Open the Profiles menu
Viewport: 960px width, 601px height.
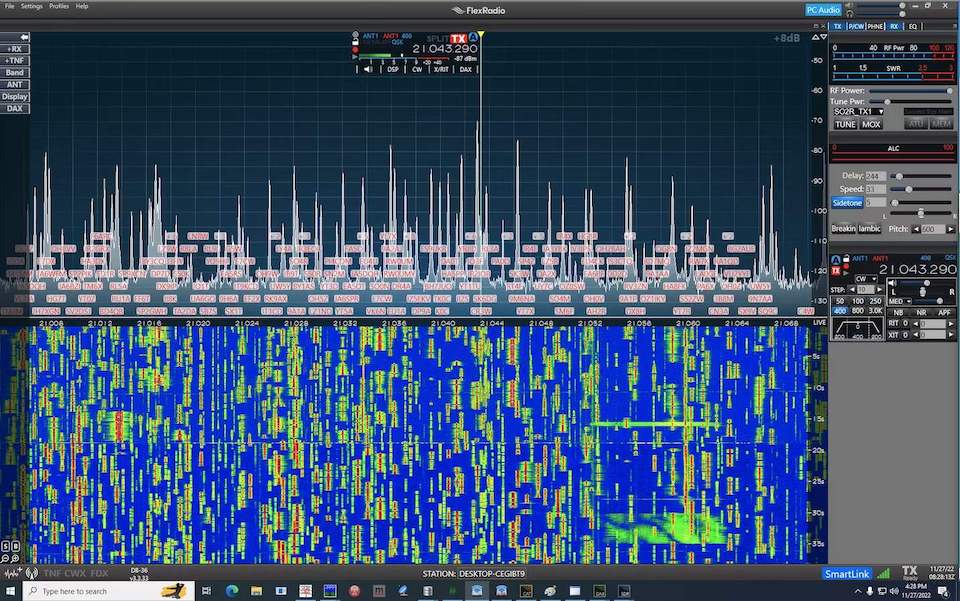(x=59, y=6)
